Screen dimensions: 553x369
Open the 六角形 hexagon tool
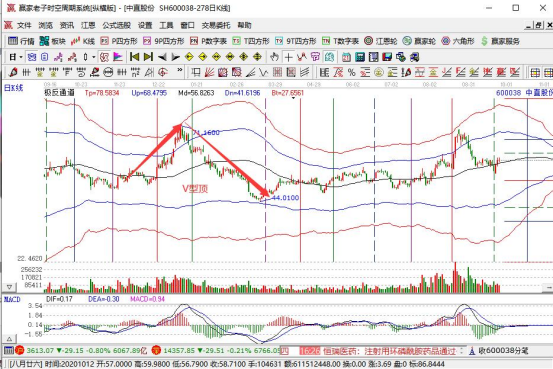[457, 41]
